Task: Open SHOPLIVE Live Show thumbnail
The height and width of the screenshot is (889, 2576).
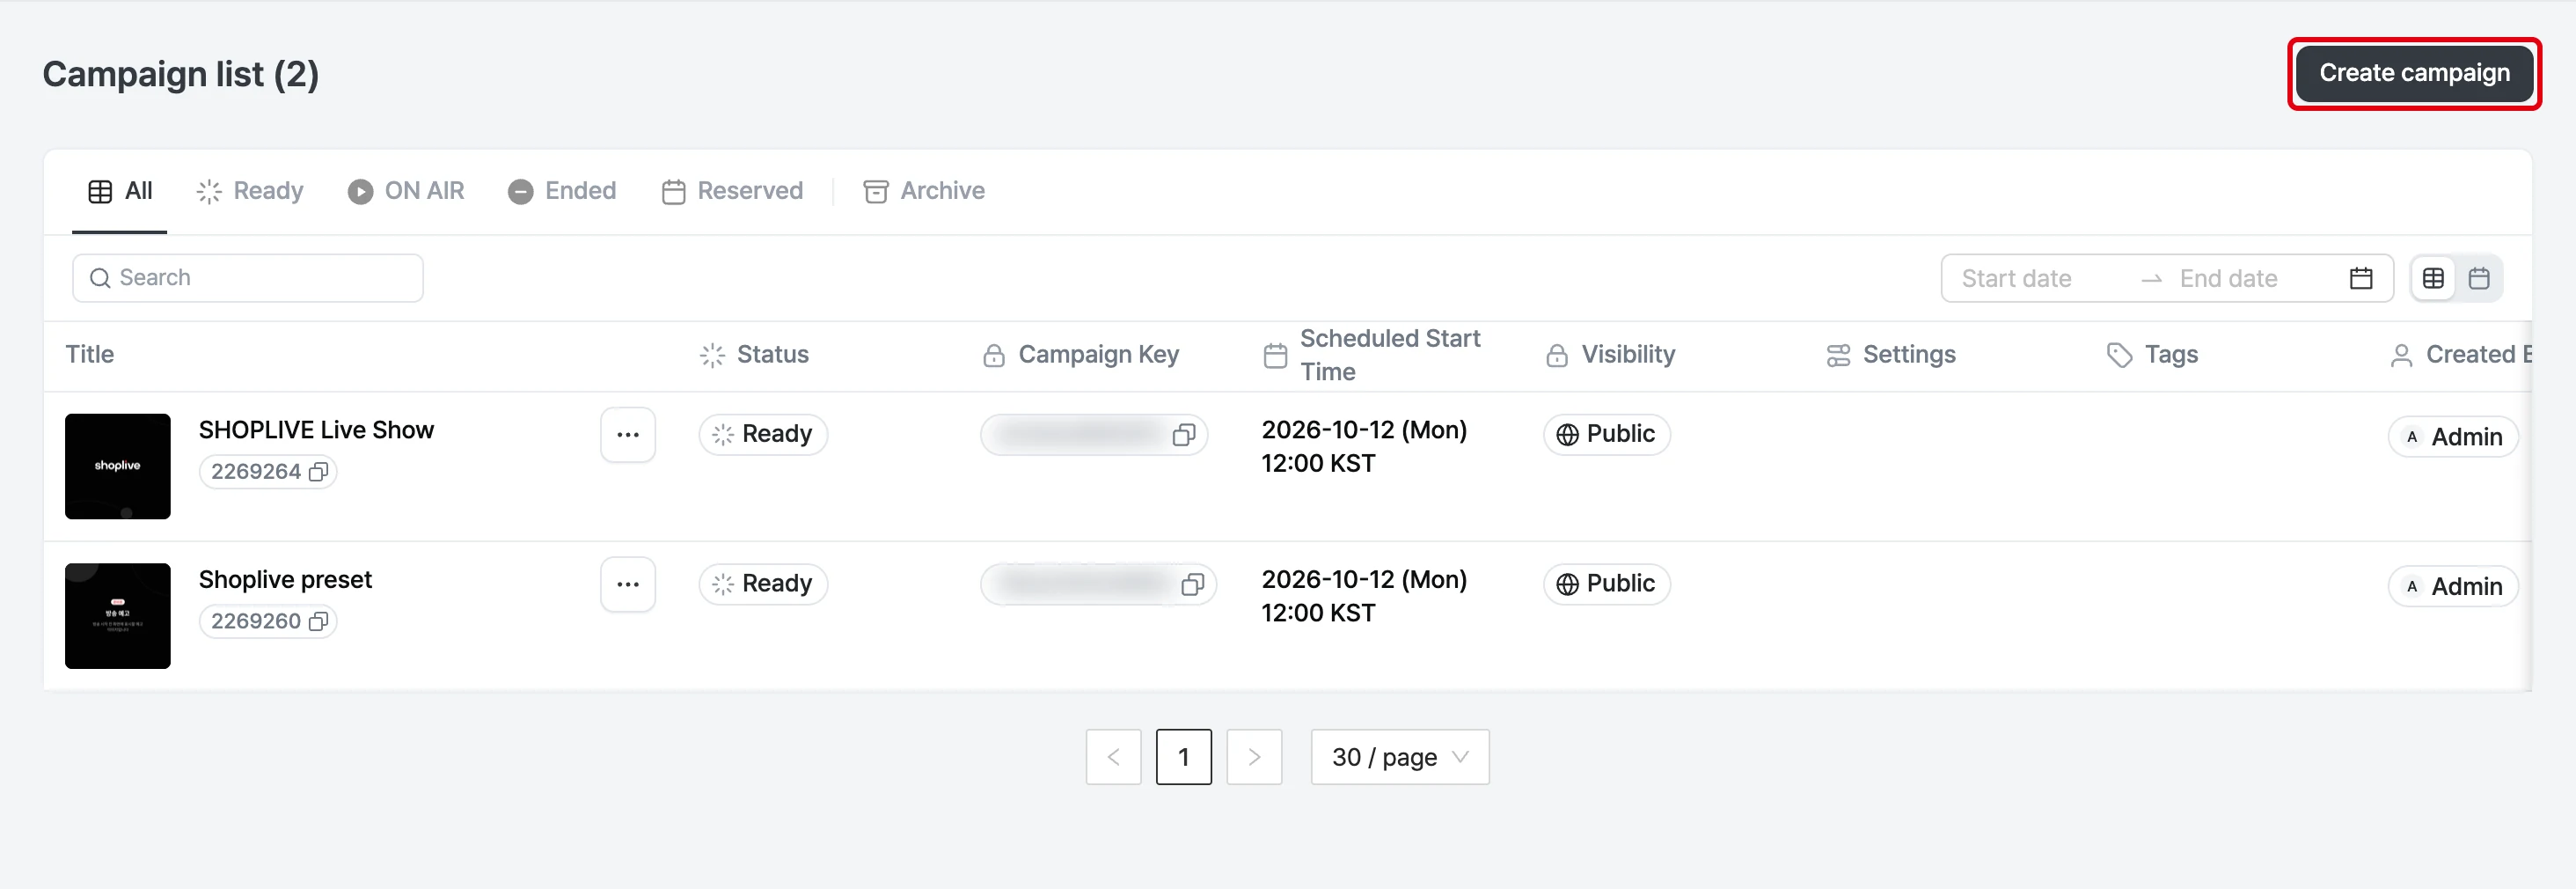Action: click(118, 466)
